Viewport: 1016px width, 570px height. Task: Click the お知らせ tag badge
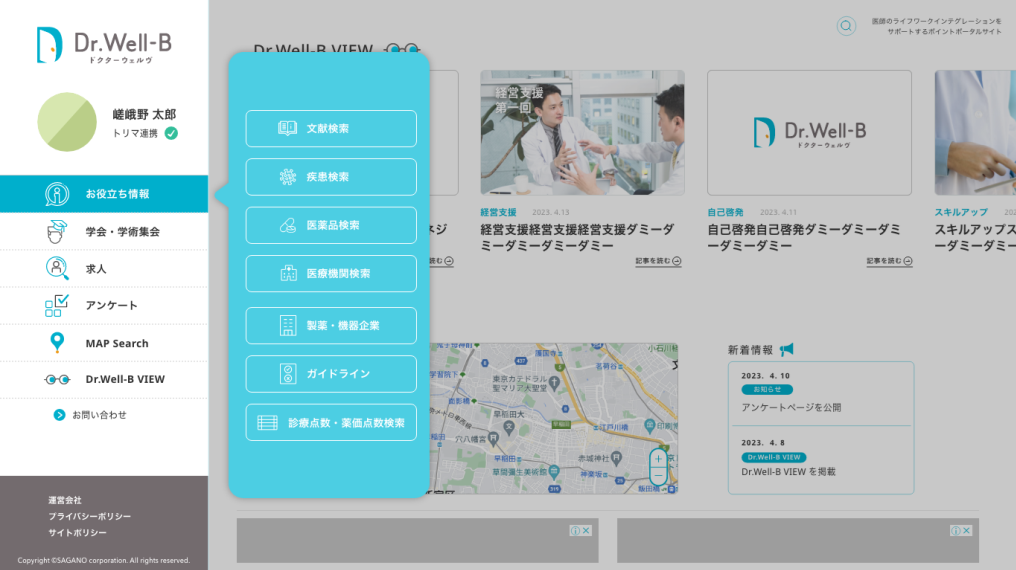pos(767,389)
